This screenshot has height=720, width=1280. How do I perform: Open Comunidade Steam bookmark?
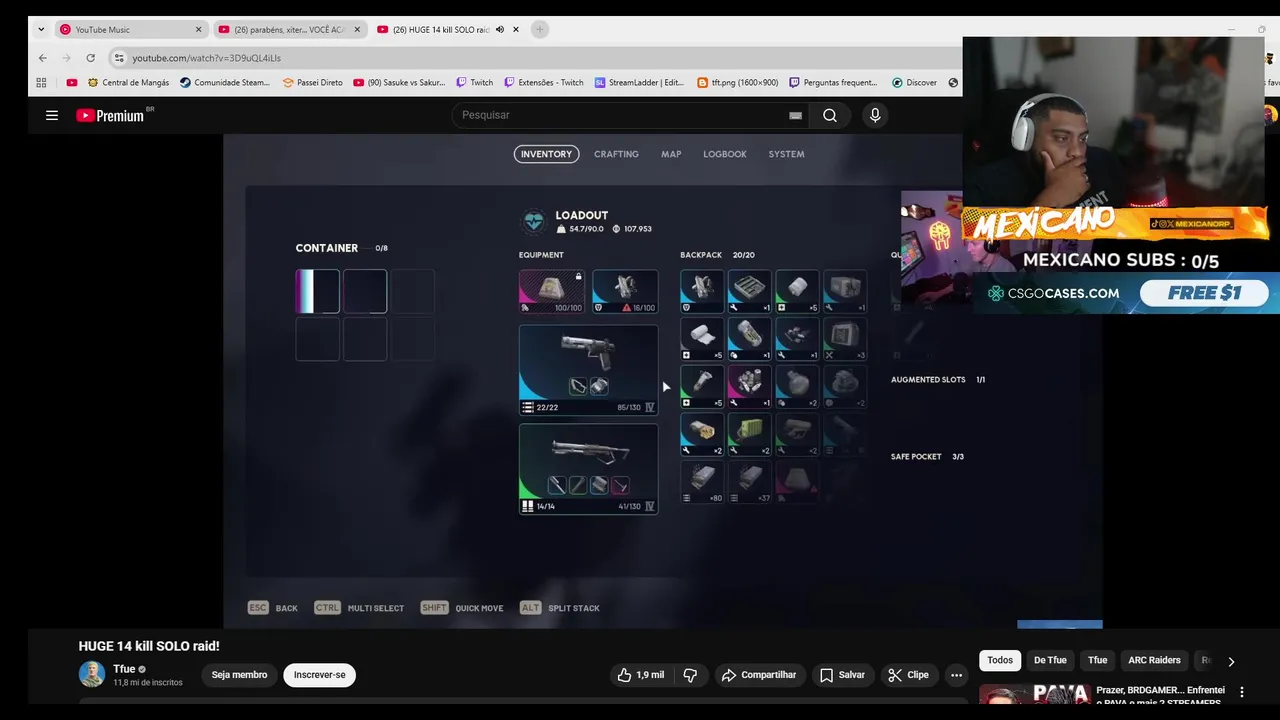click(225, 83)
